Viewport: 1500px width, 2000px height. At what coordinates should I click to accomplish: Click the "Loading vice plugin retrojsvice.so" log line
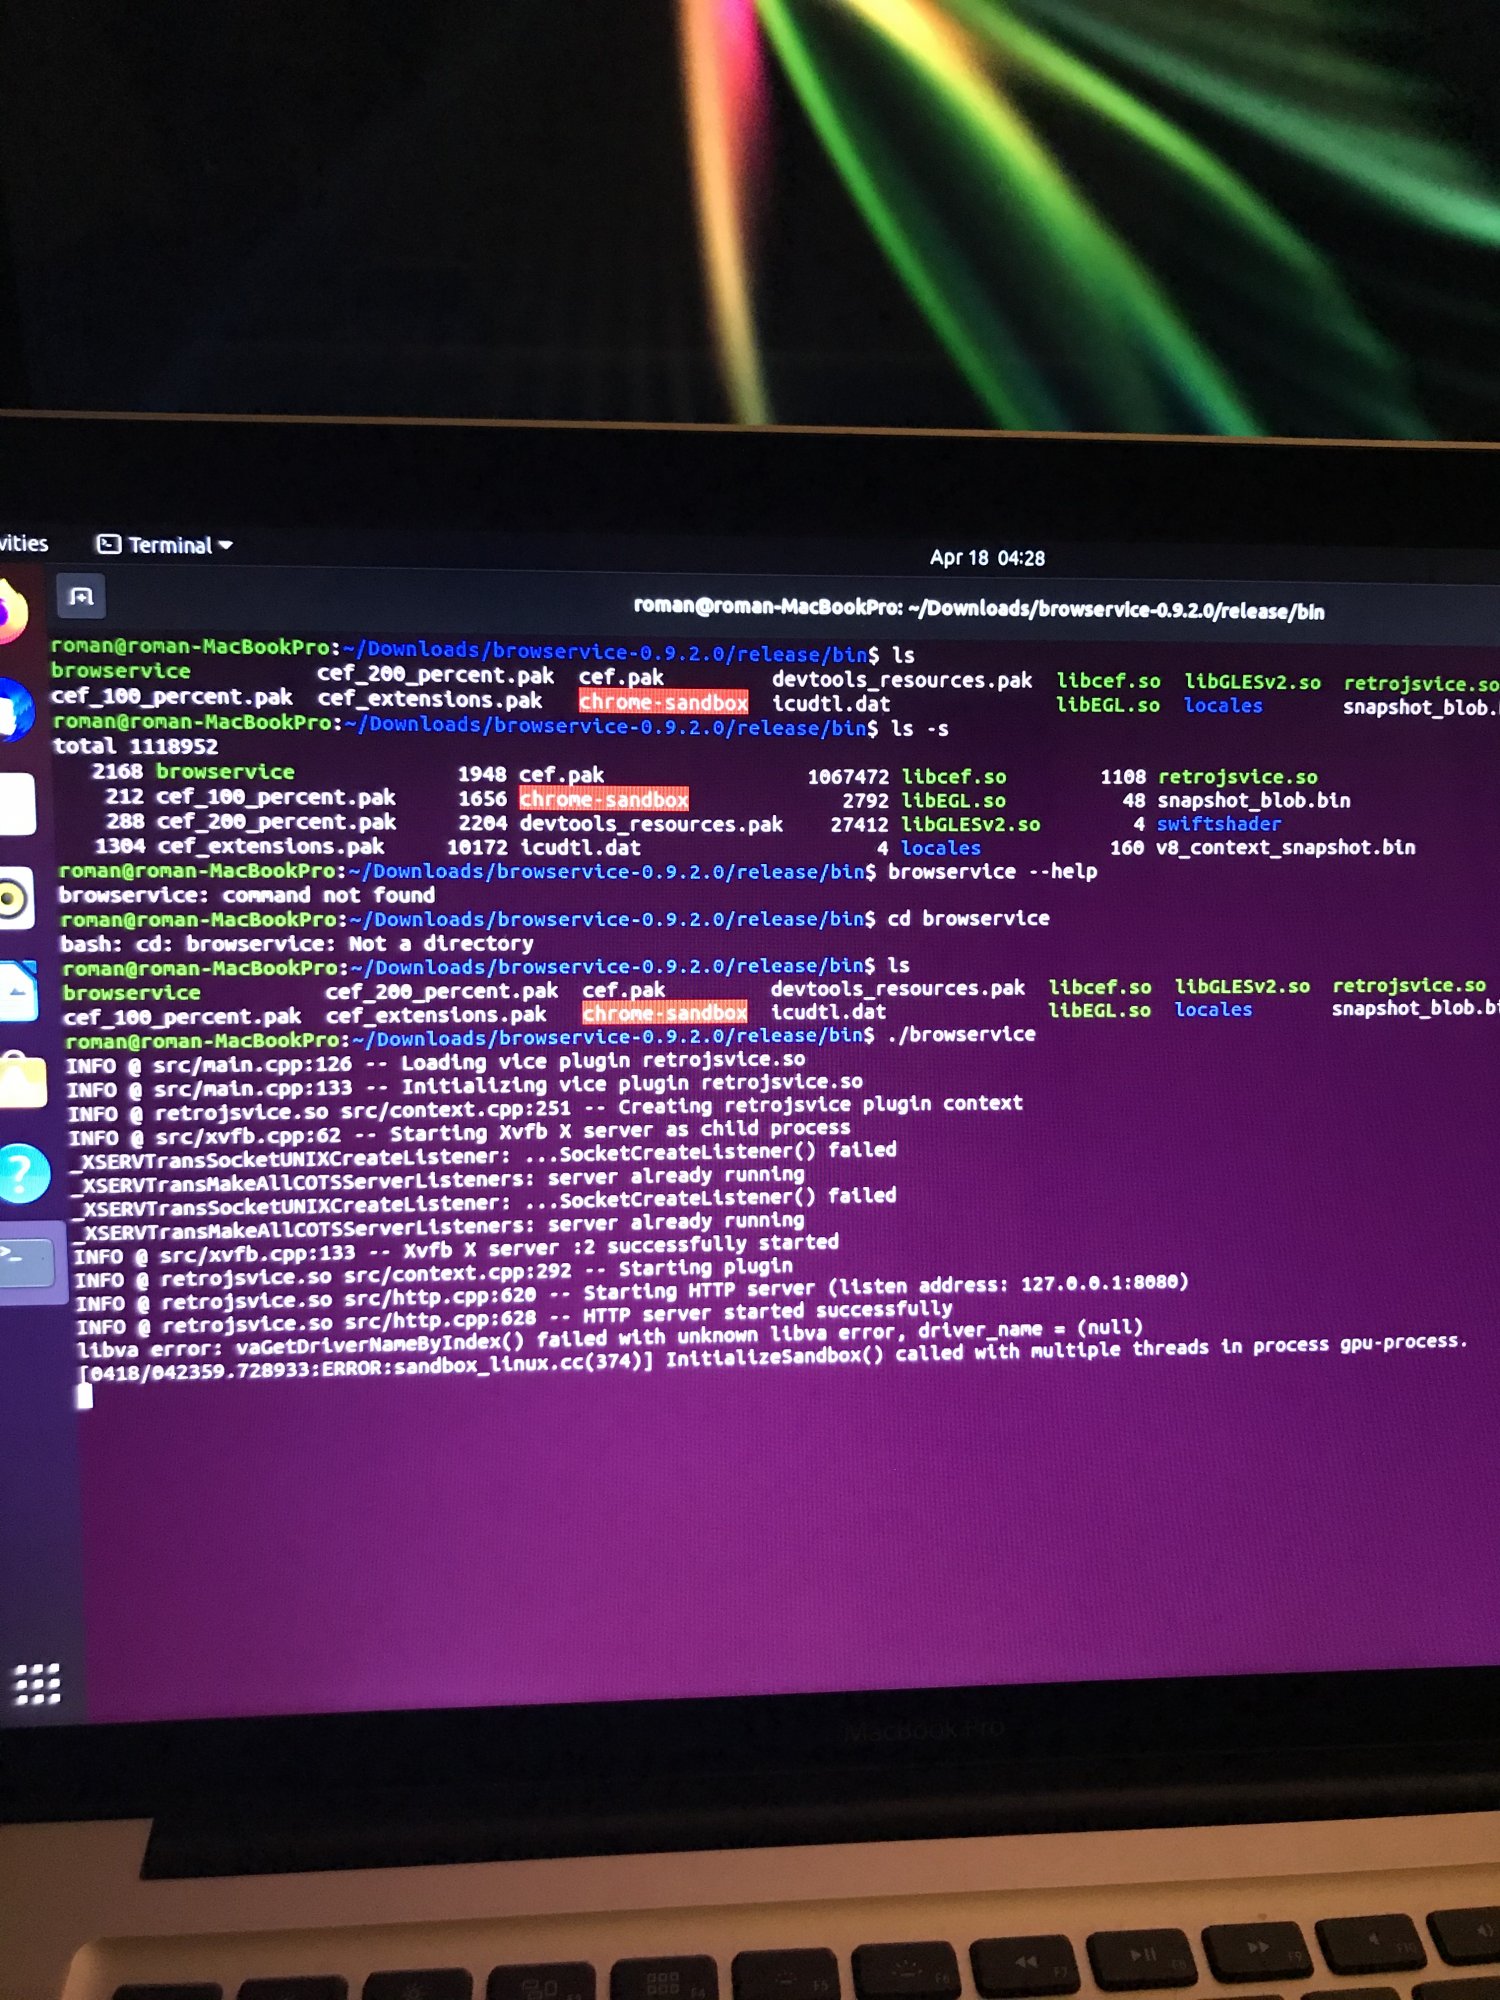(x=436, y=1062)
